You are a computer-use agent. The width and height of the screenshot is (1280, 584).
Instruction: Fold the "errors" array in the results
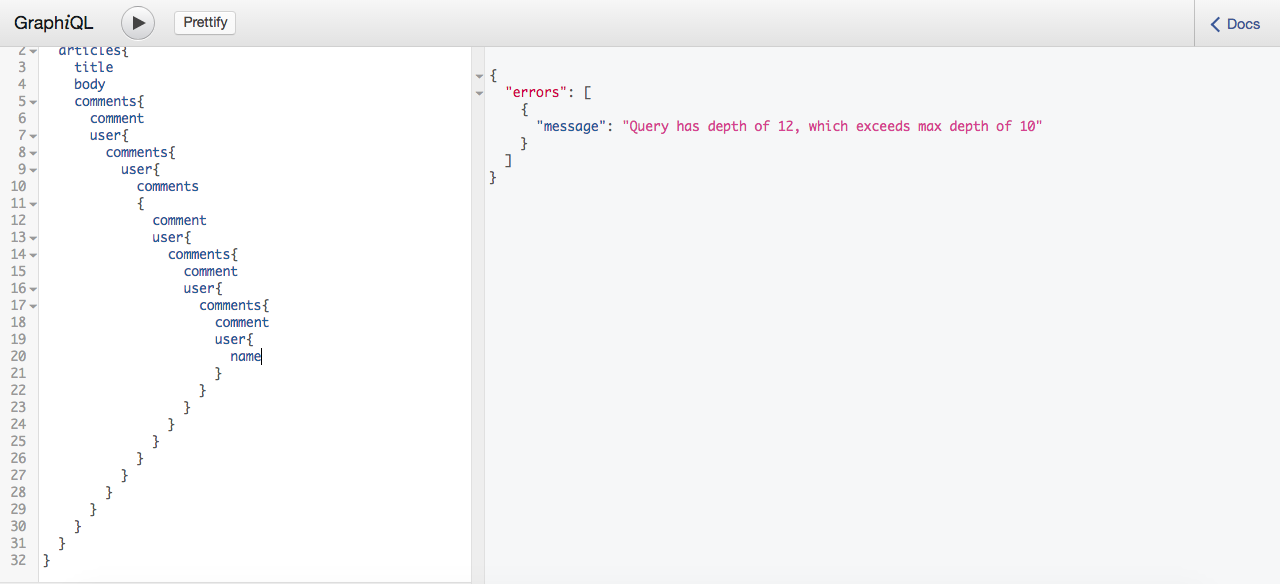pos(479,93)
